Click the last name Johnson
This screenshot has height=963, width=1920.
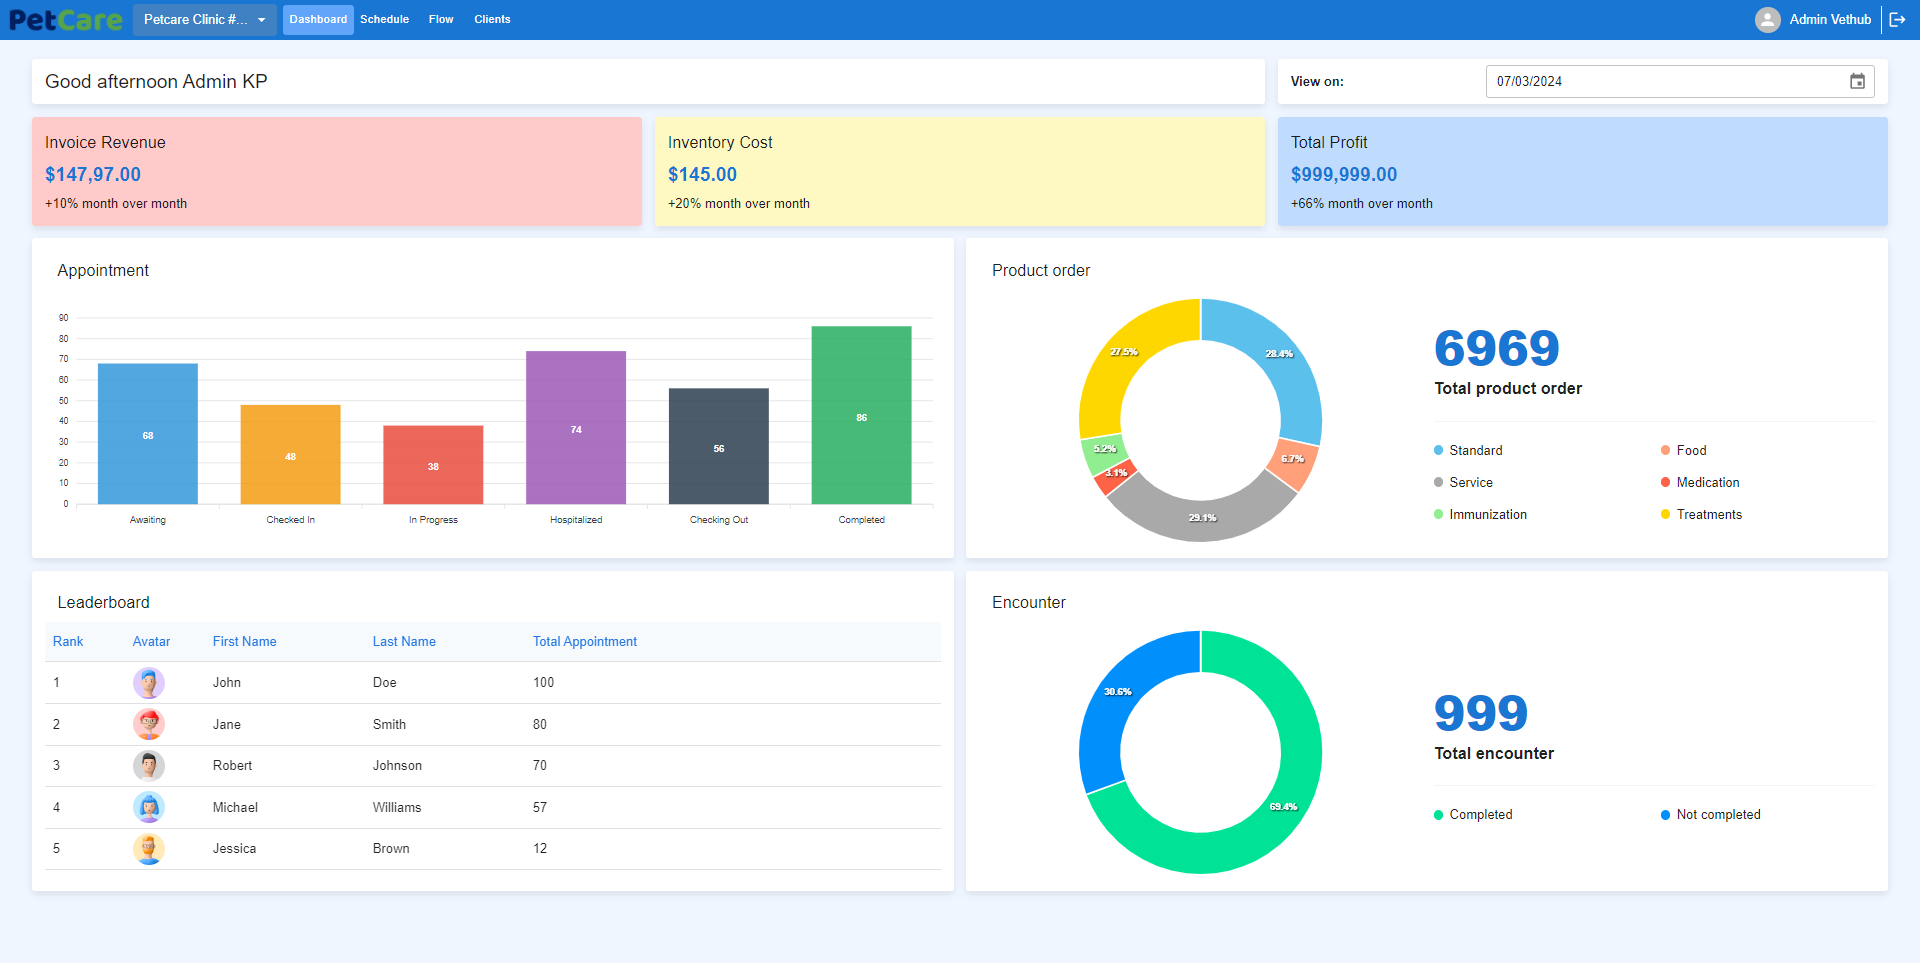click(397, 766)
